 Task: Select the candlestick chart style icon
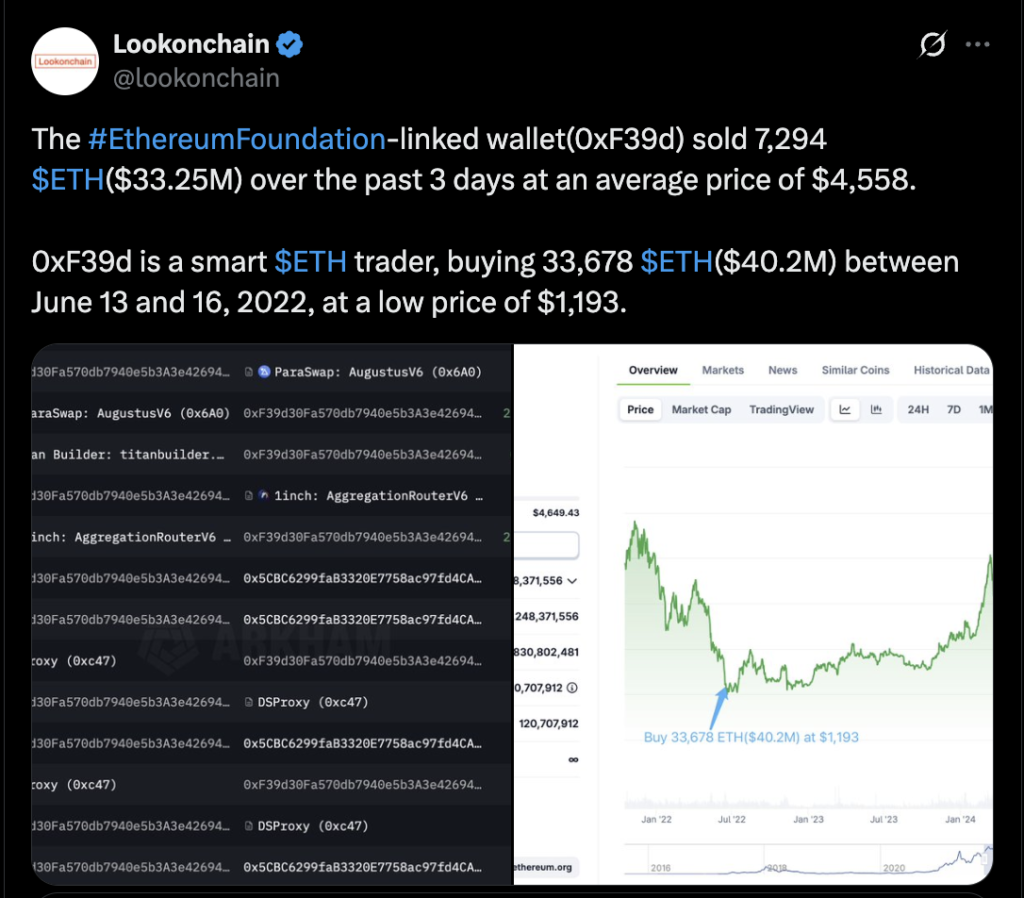(877, 409)
